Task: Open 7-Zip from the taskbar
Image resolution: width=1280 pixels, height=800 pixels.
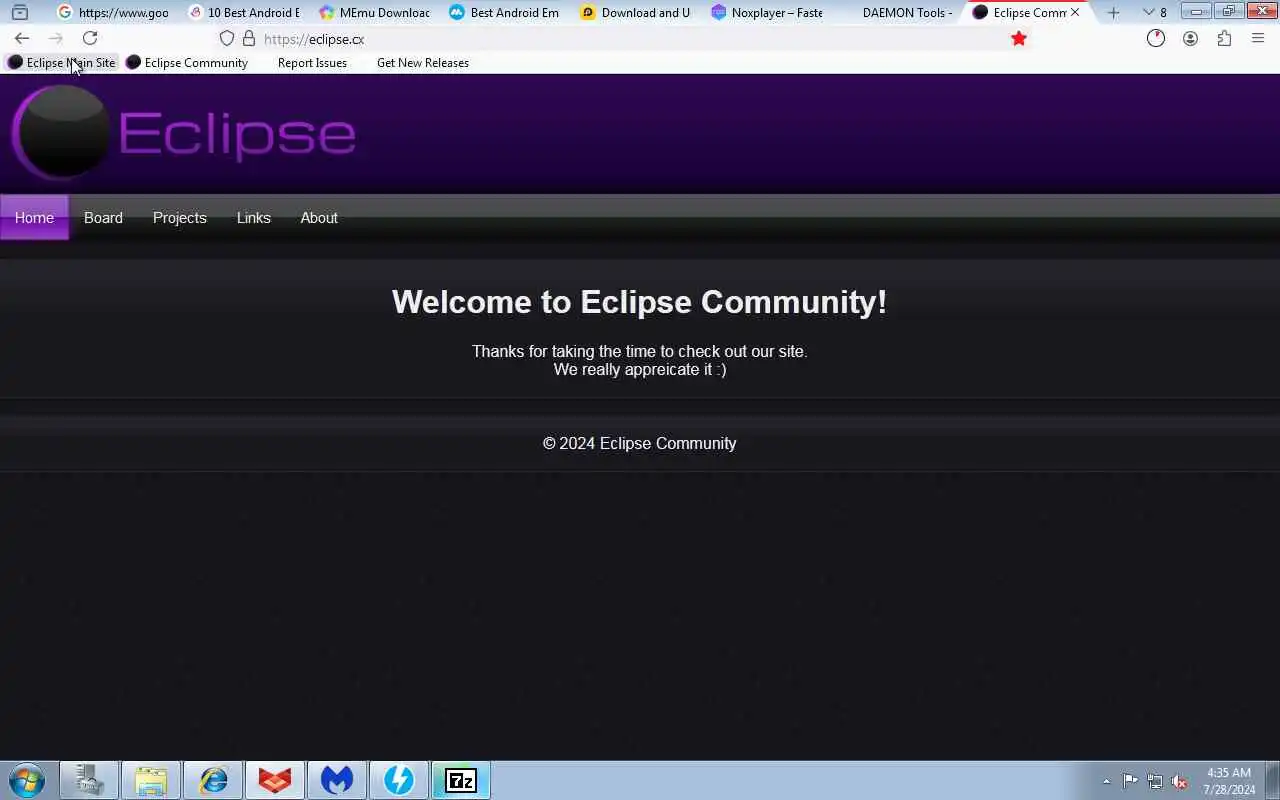Action: (461, 780)
